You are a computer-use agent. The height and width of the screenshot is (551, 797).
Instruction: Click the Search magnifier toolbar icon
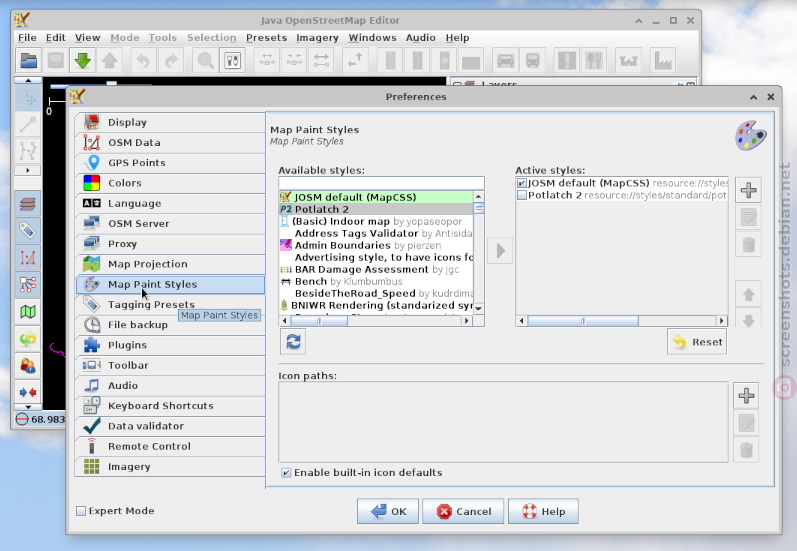(205, 61)
